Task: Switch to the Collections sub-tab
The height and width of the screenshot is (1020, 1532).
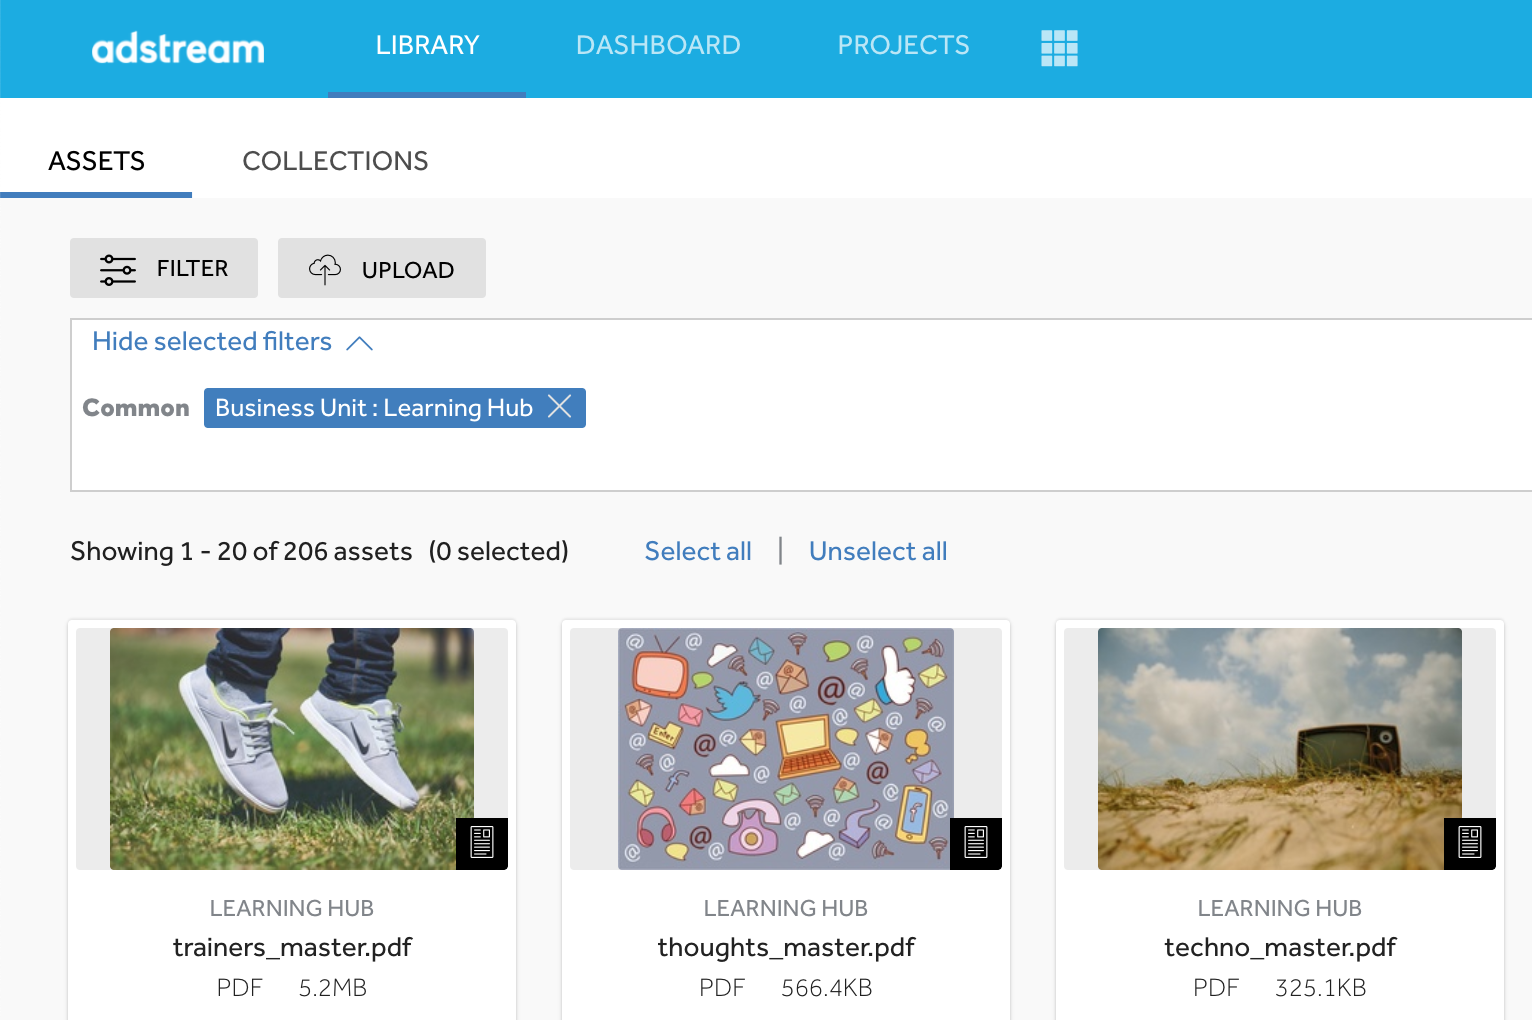Action: click(335, 161)
